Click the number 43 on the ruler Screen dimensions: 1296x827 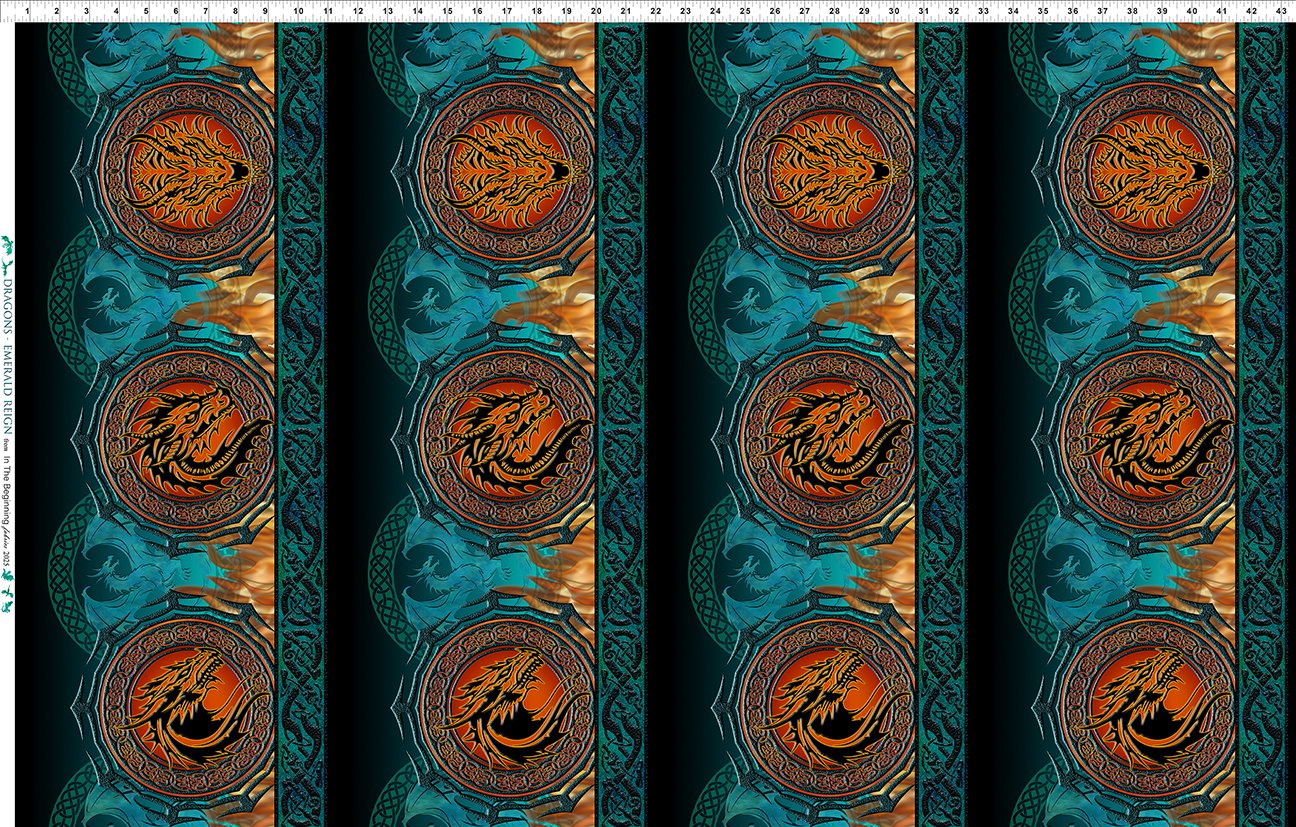pos(1281,11)
